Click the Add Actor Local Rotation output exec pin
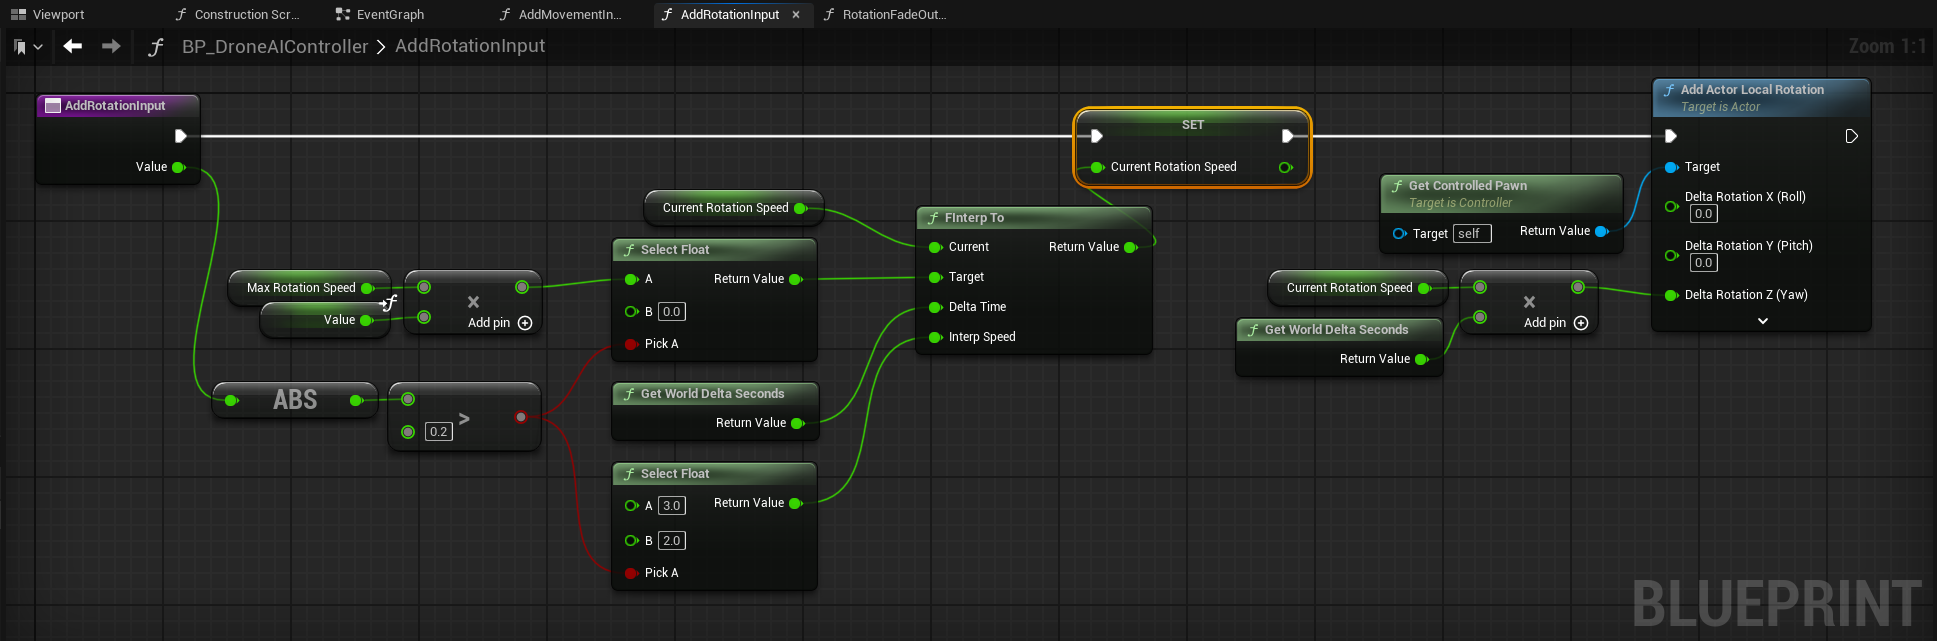 coord(1851,136)
